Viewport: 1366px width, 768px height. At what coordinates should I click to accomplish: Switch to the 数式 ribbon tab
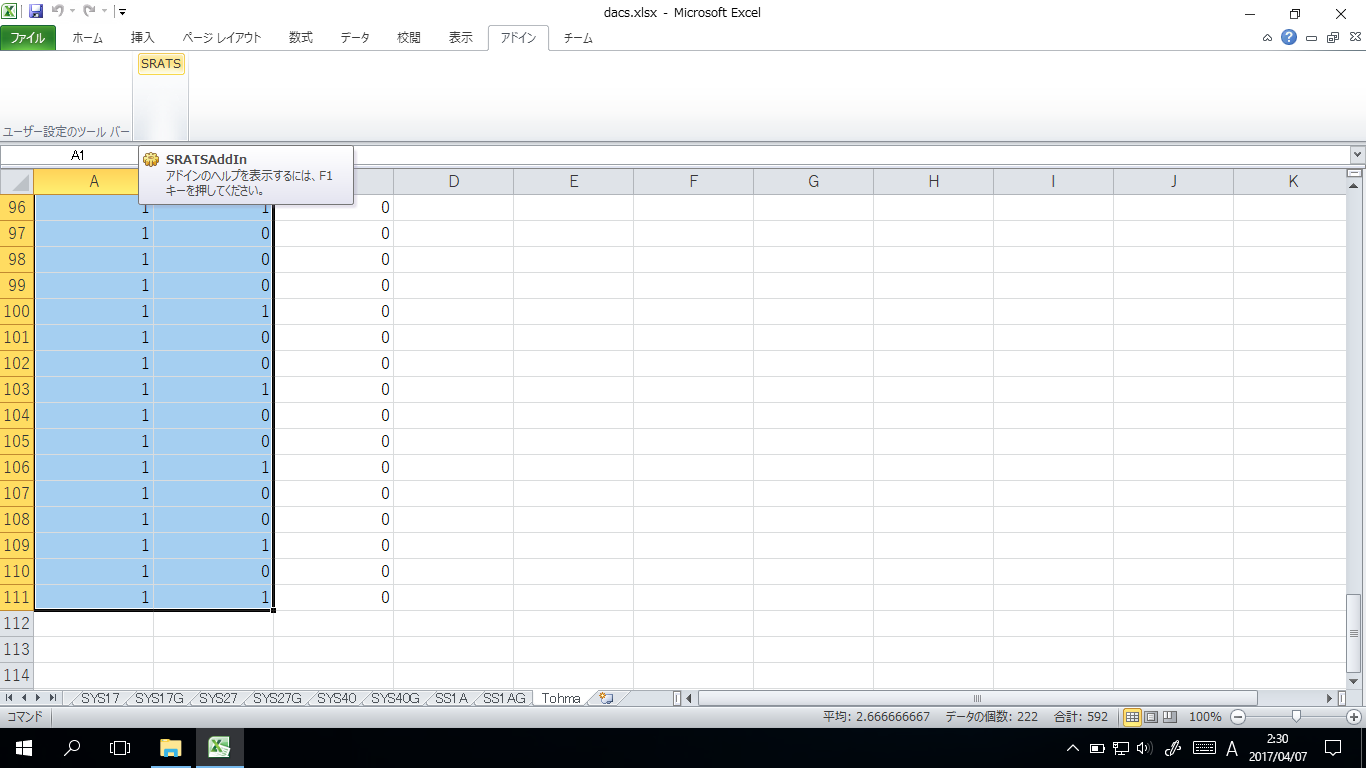click(x=301, y=38)
